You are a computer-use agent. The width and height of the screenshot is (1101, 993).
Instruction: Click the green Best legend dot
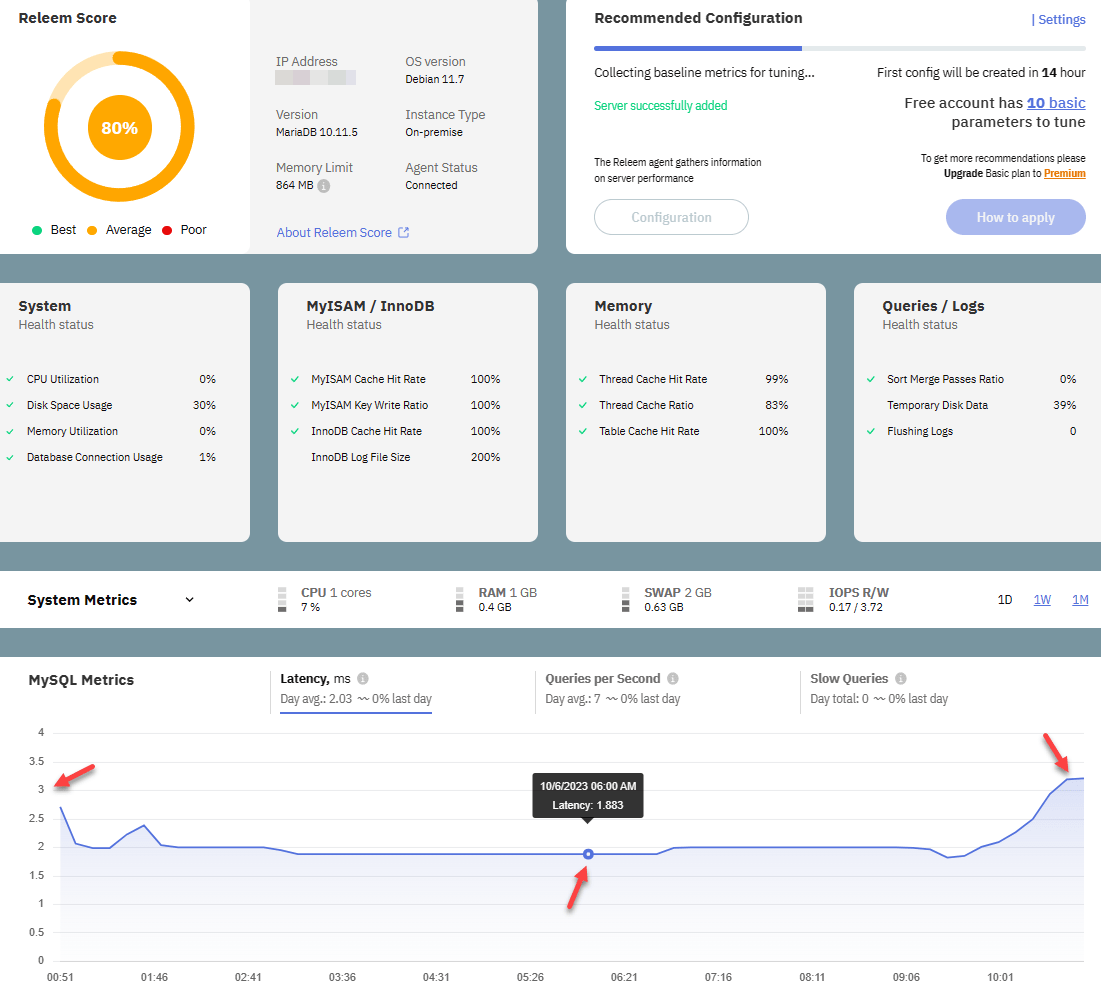click(x=37, y=230)
